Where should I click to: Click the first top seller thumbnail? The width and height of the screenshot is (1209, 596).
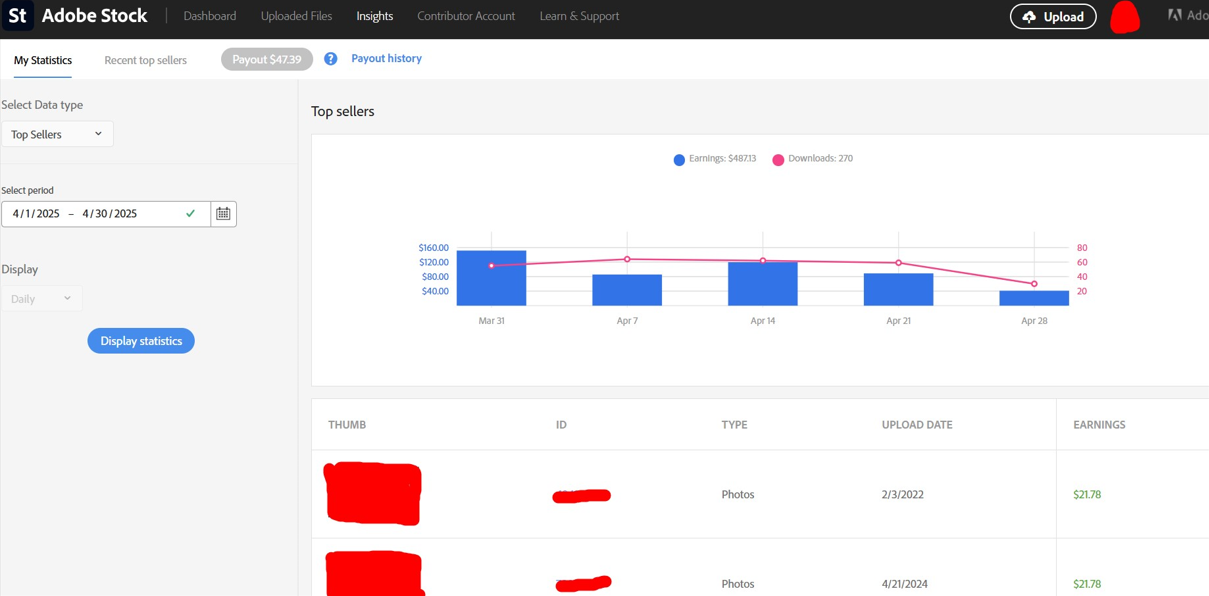point(373,493)
